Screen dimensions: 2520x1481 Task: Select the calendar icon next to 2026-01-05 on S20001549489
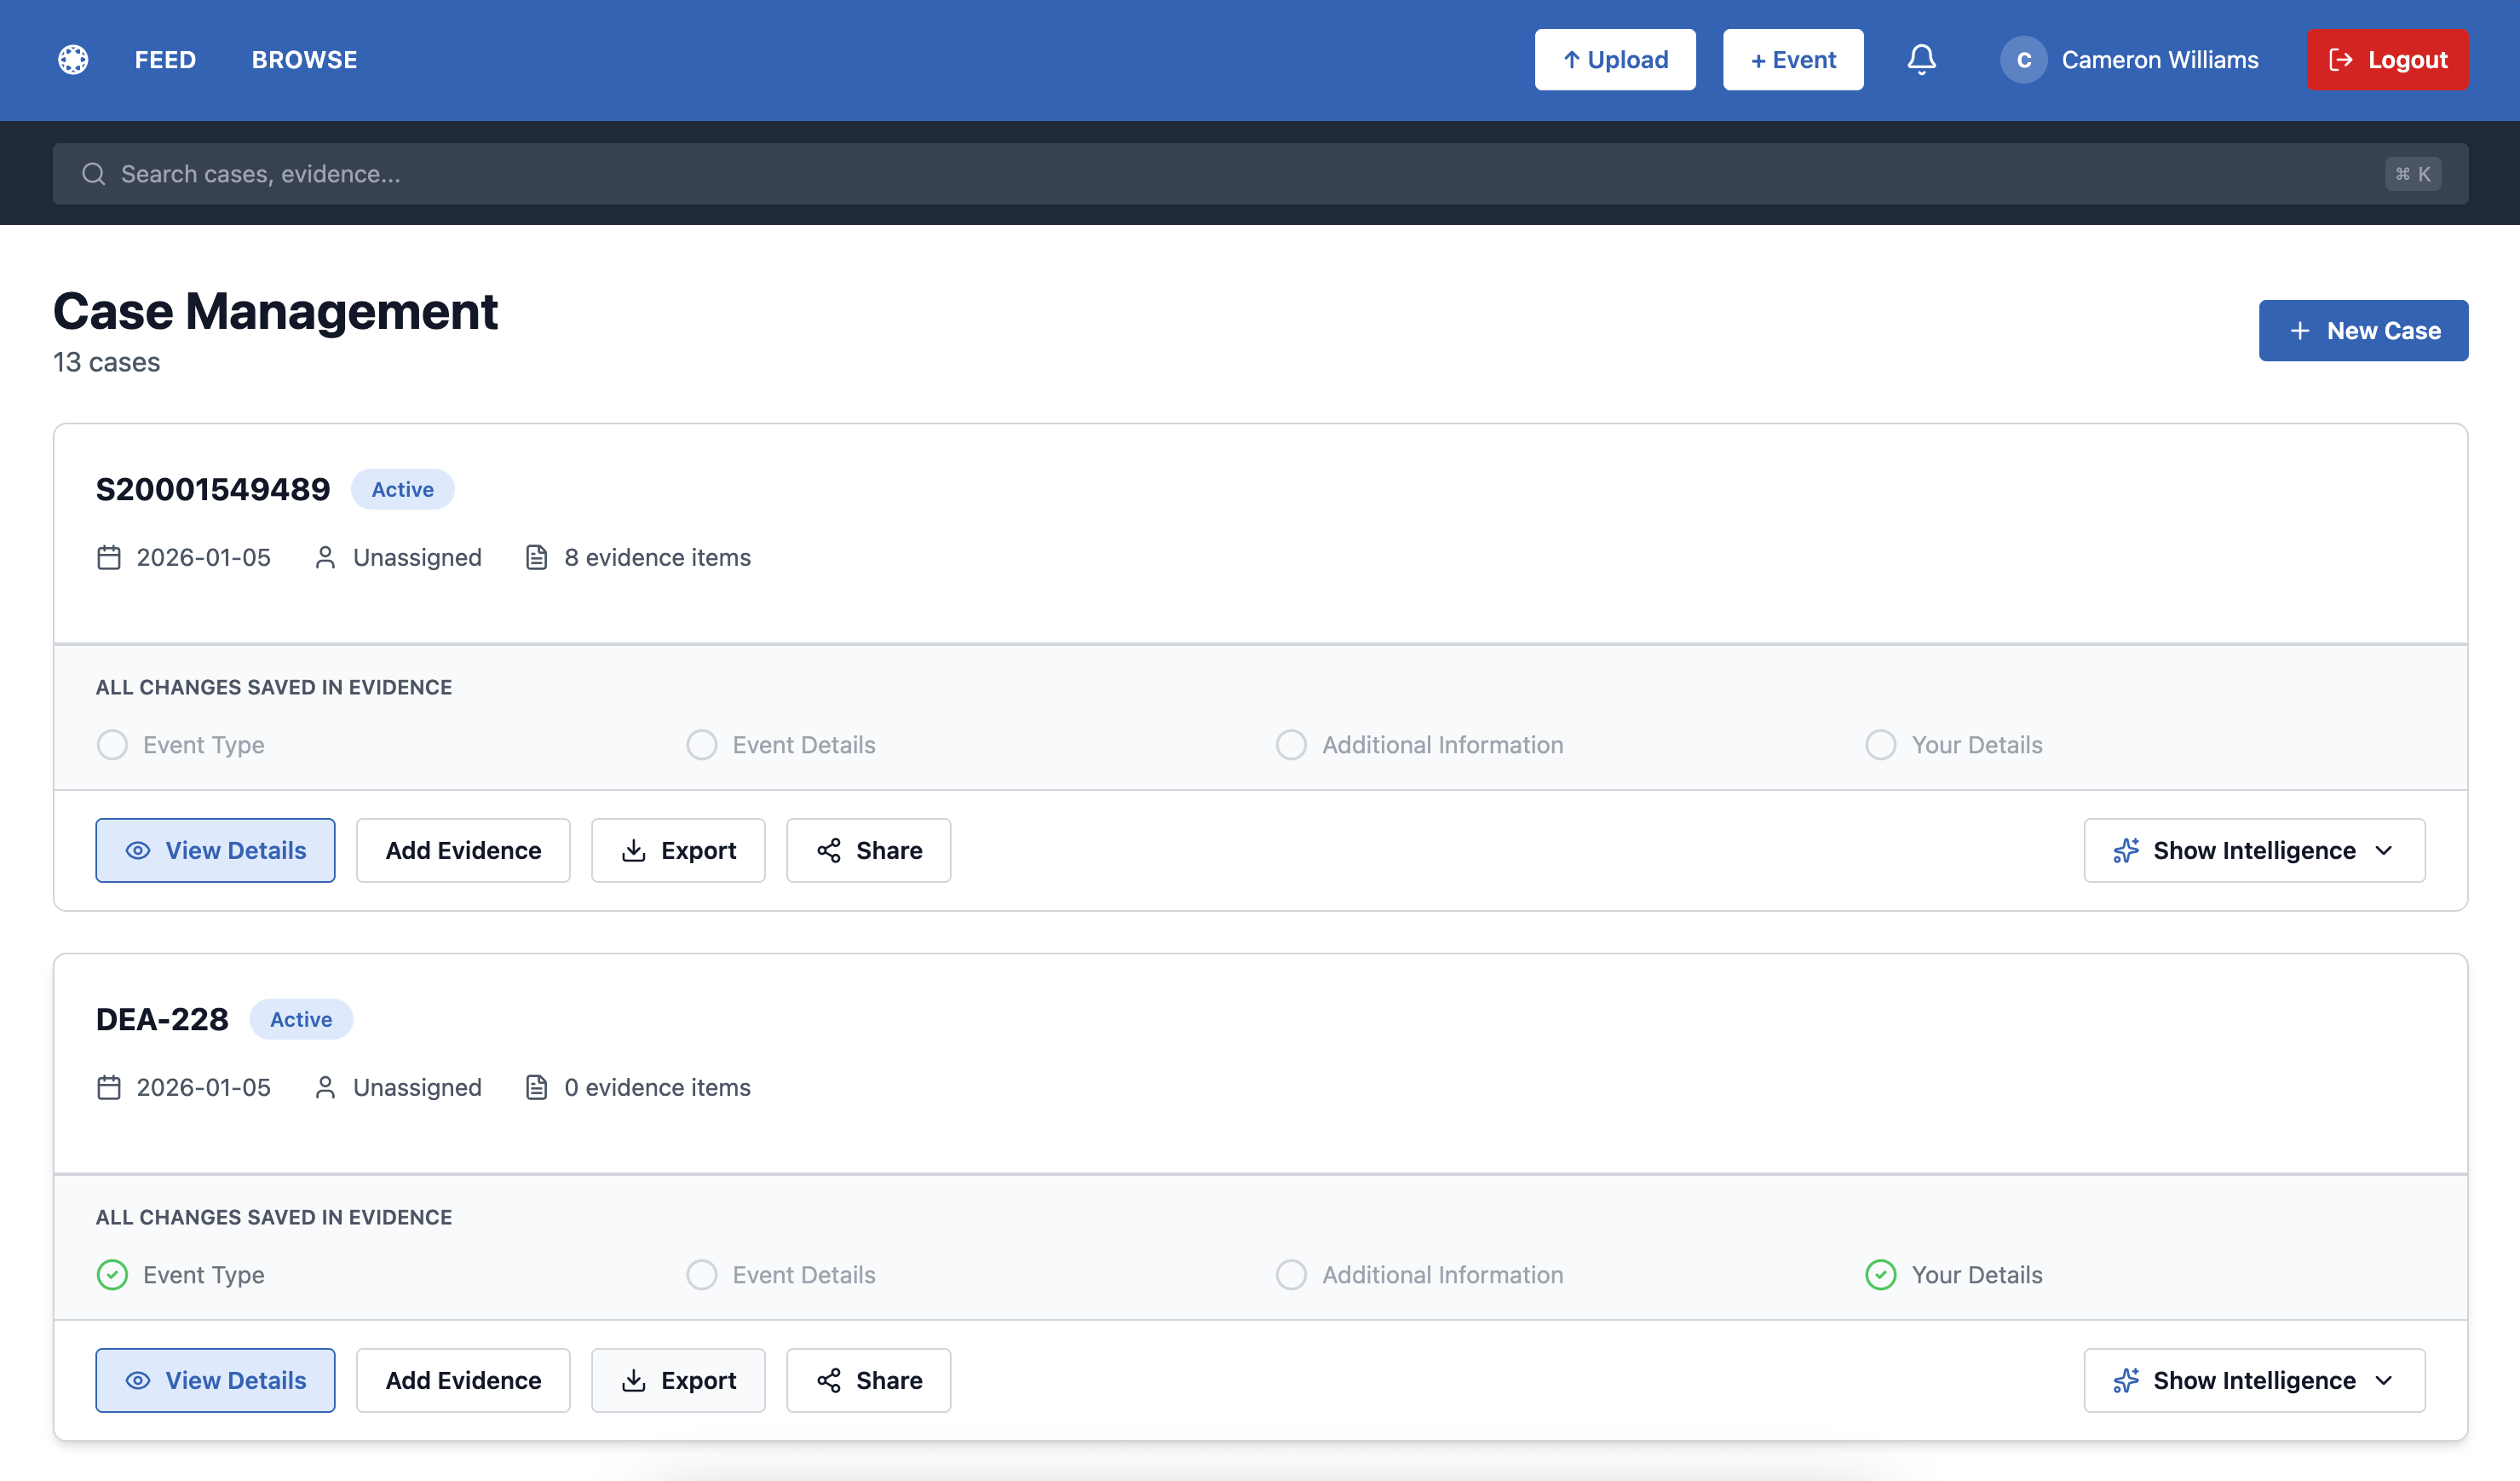pyautogui.click(x=109, y=557)
